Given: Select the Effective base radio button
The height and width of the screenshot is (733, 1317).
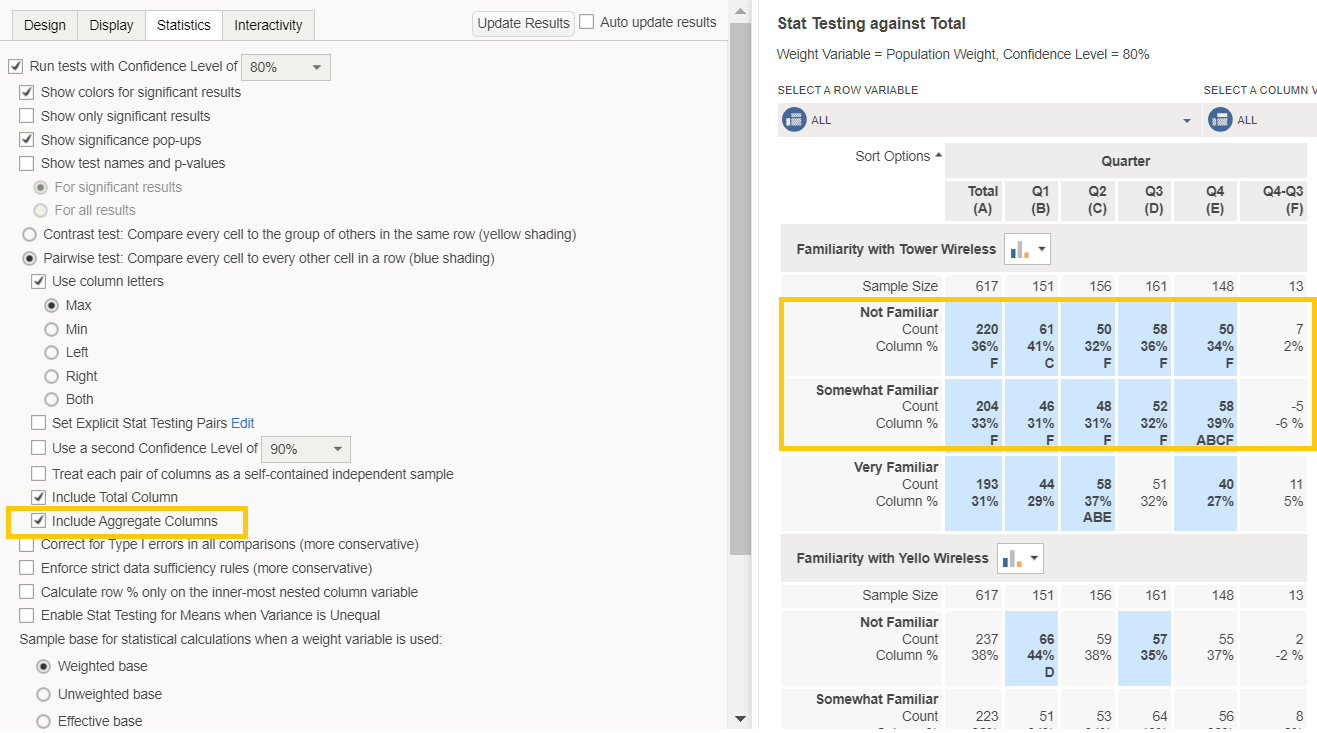Looking at the screenshot, I should click(x=43, y=721).
